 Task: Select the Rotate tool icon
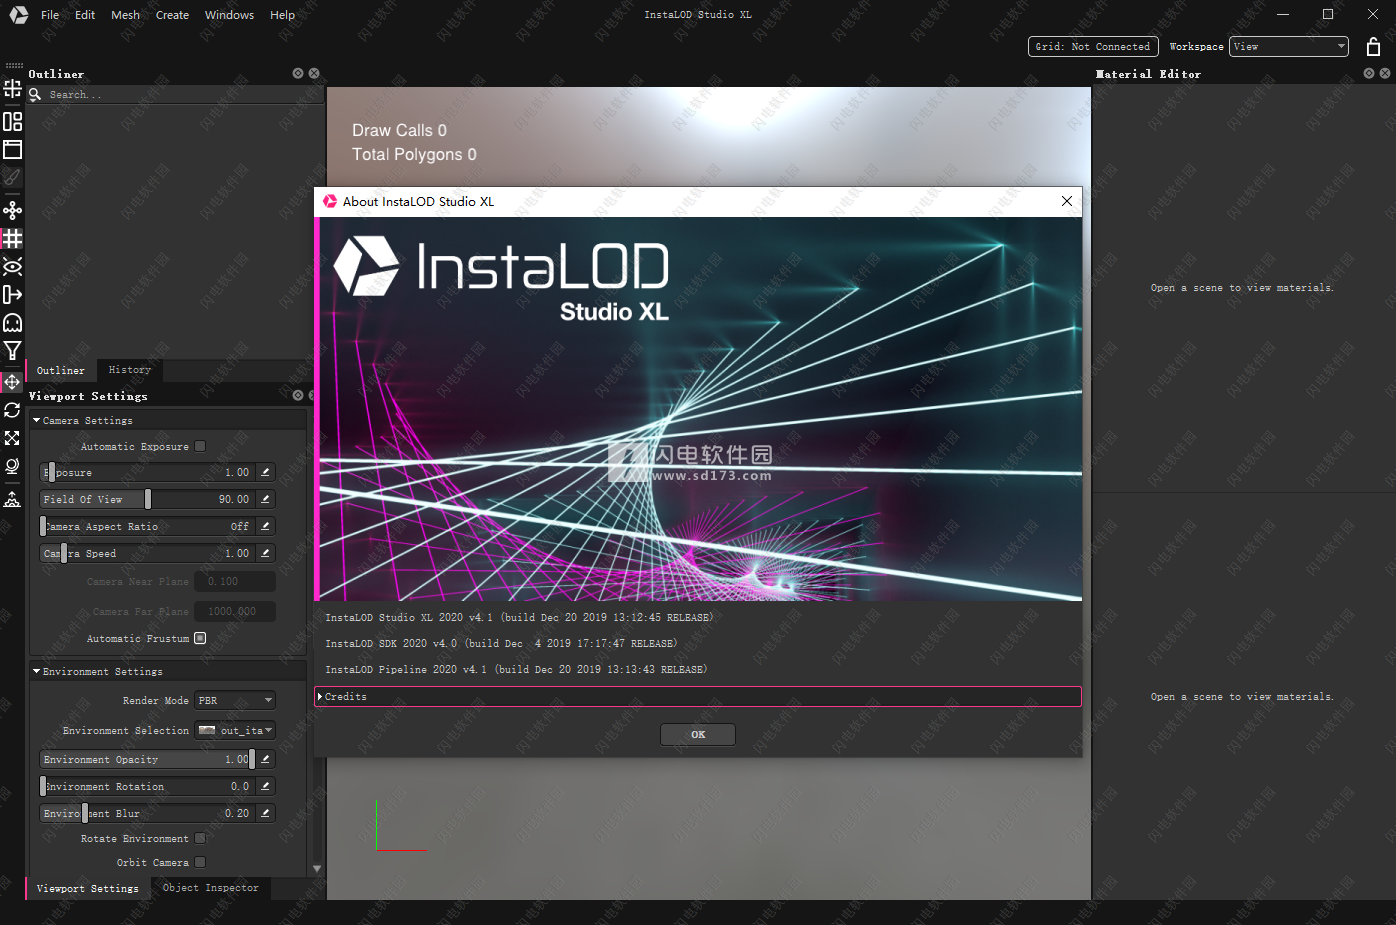12,410
